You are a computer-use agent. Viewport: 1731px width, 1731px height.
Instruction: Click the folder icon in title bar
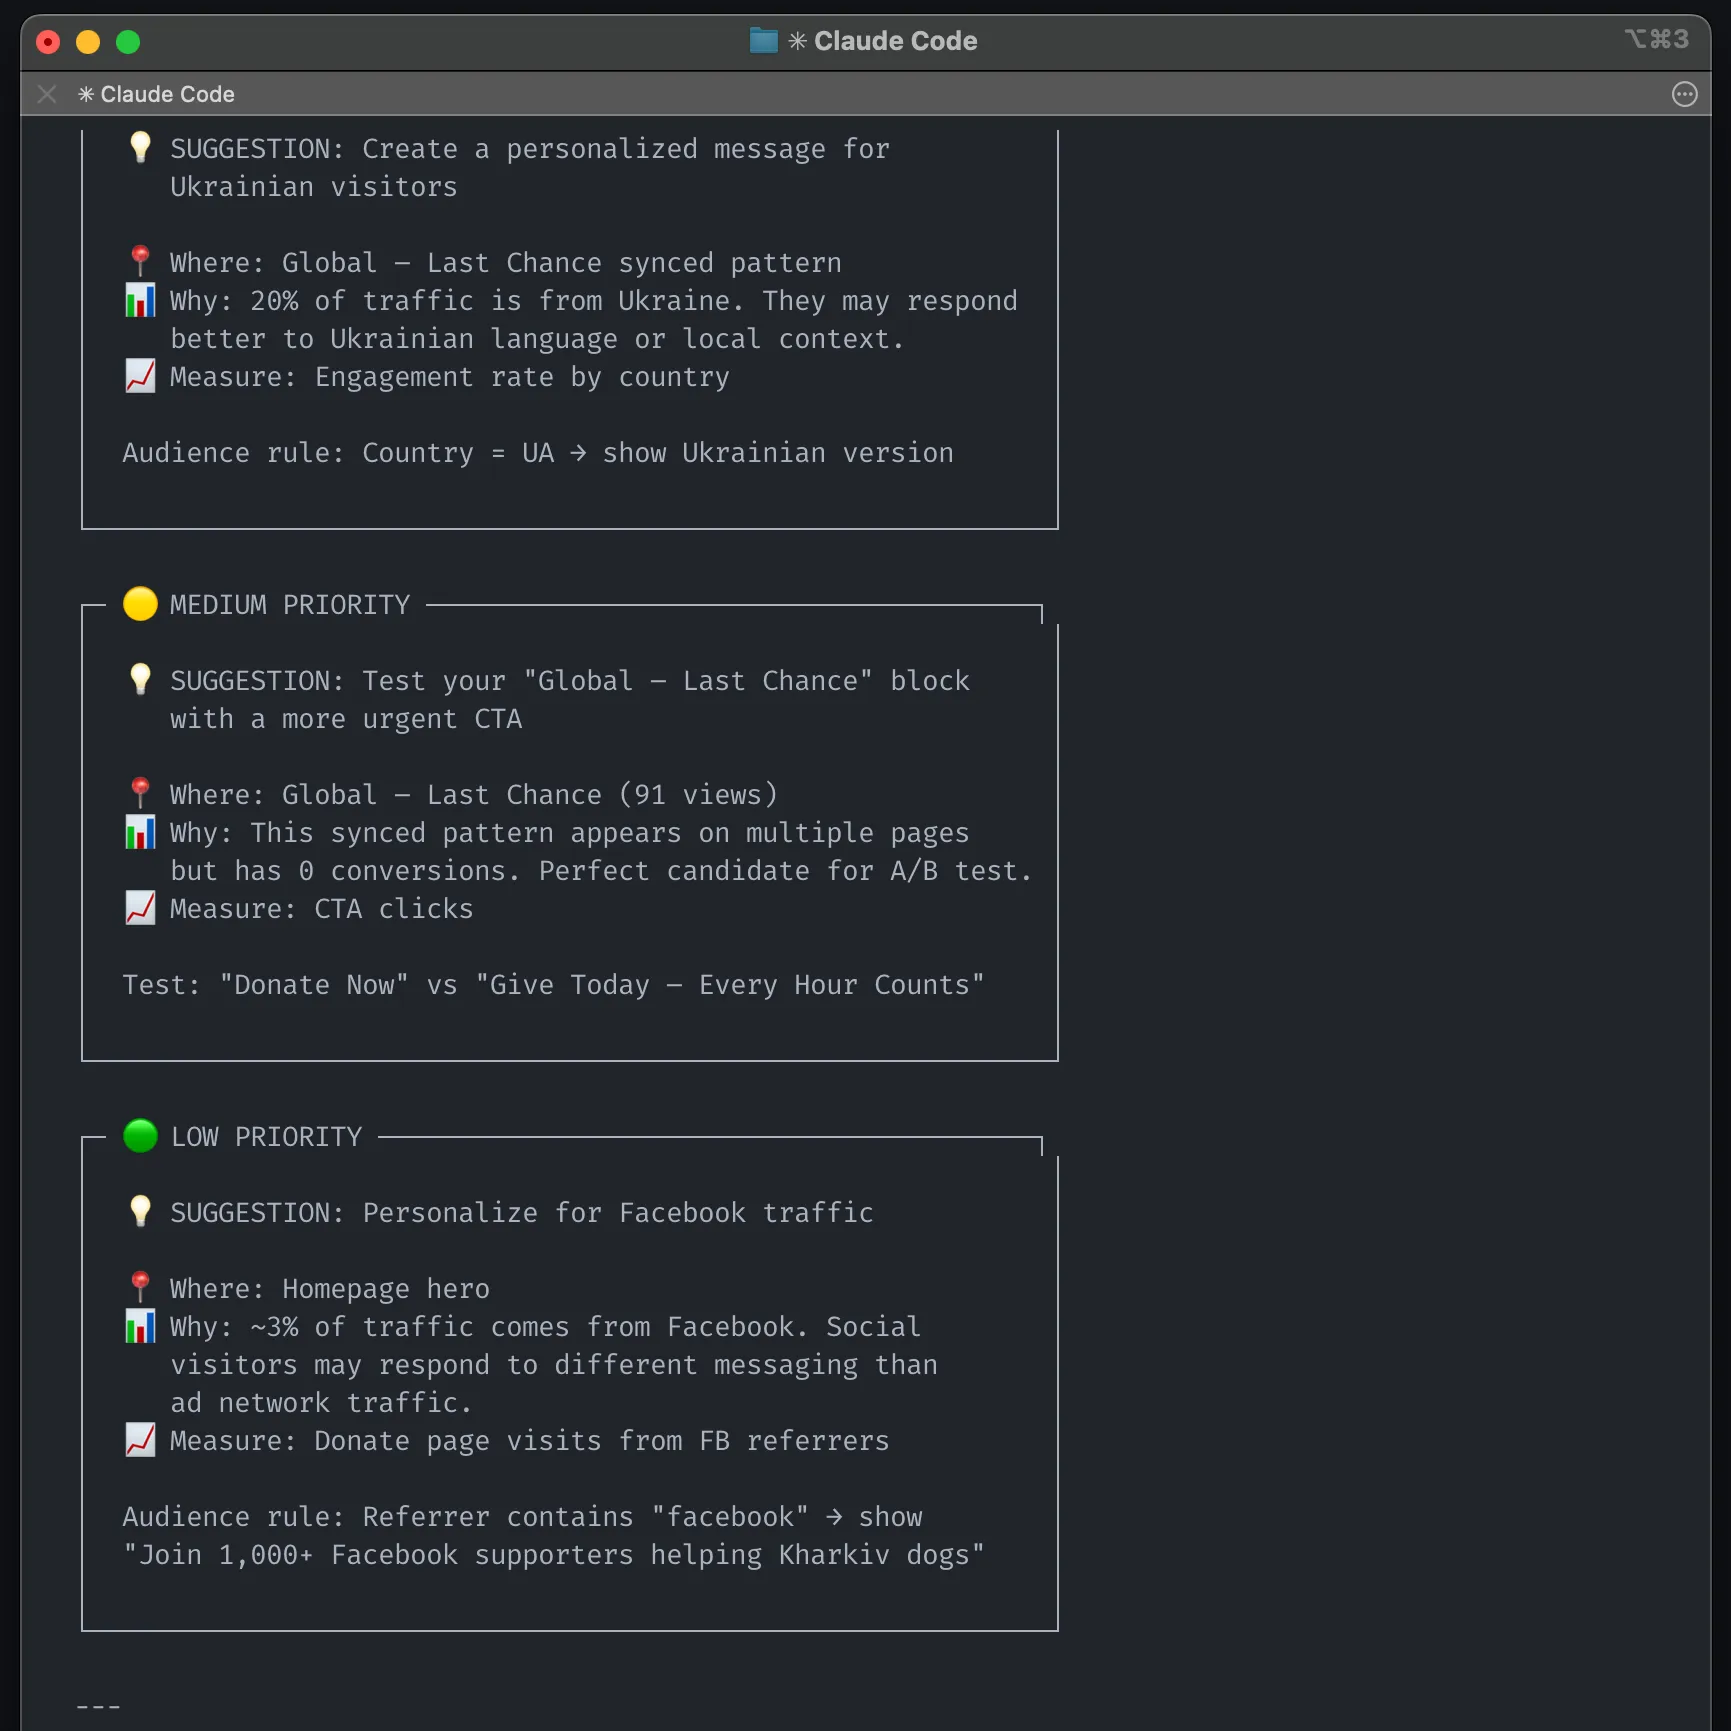coord(764,41)
